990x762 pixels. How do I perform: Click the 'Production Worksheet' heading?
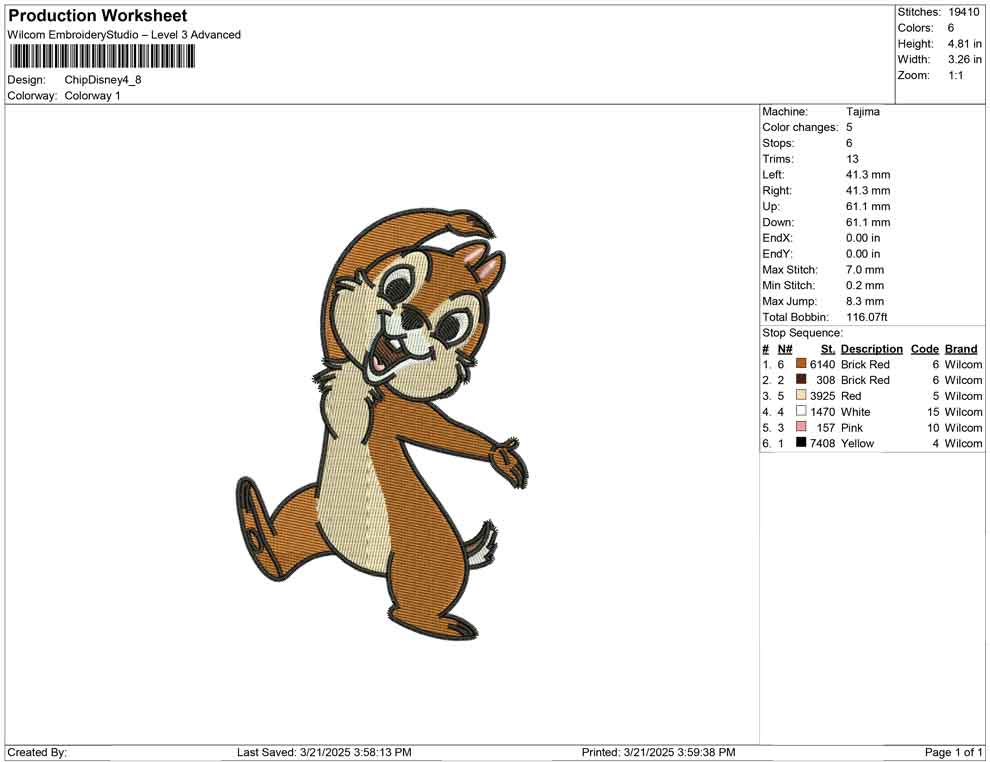[x=98, y=16]
